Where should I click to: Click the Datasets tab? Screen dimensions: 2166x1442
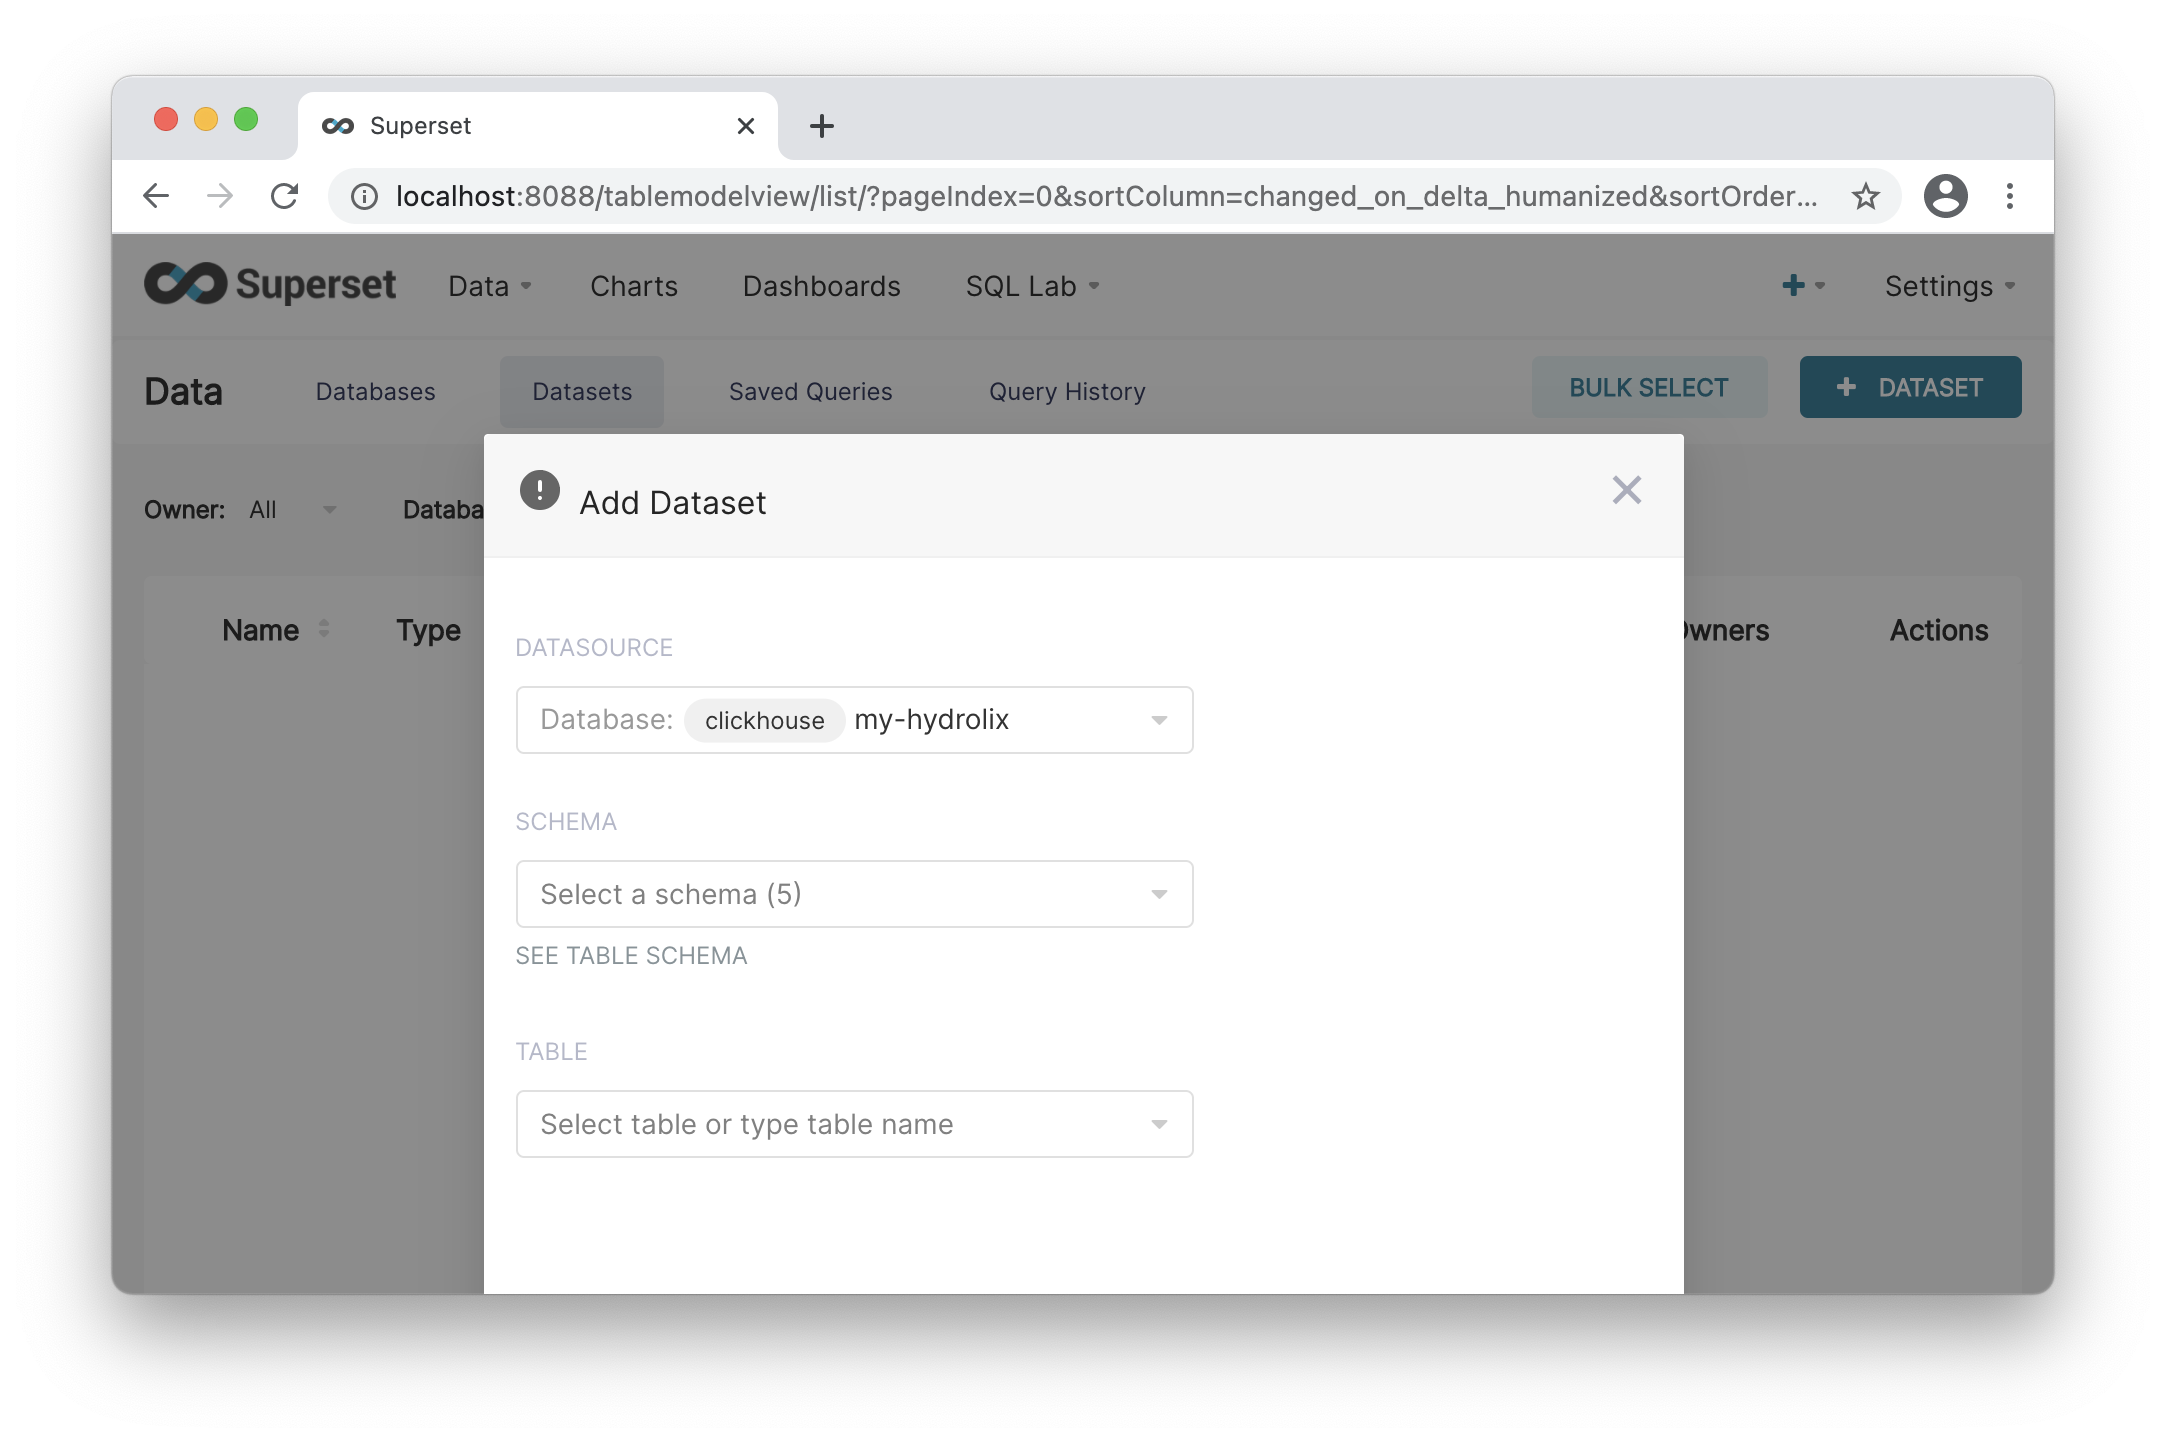coord(583,391)
